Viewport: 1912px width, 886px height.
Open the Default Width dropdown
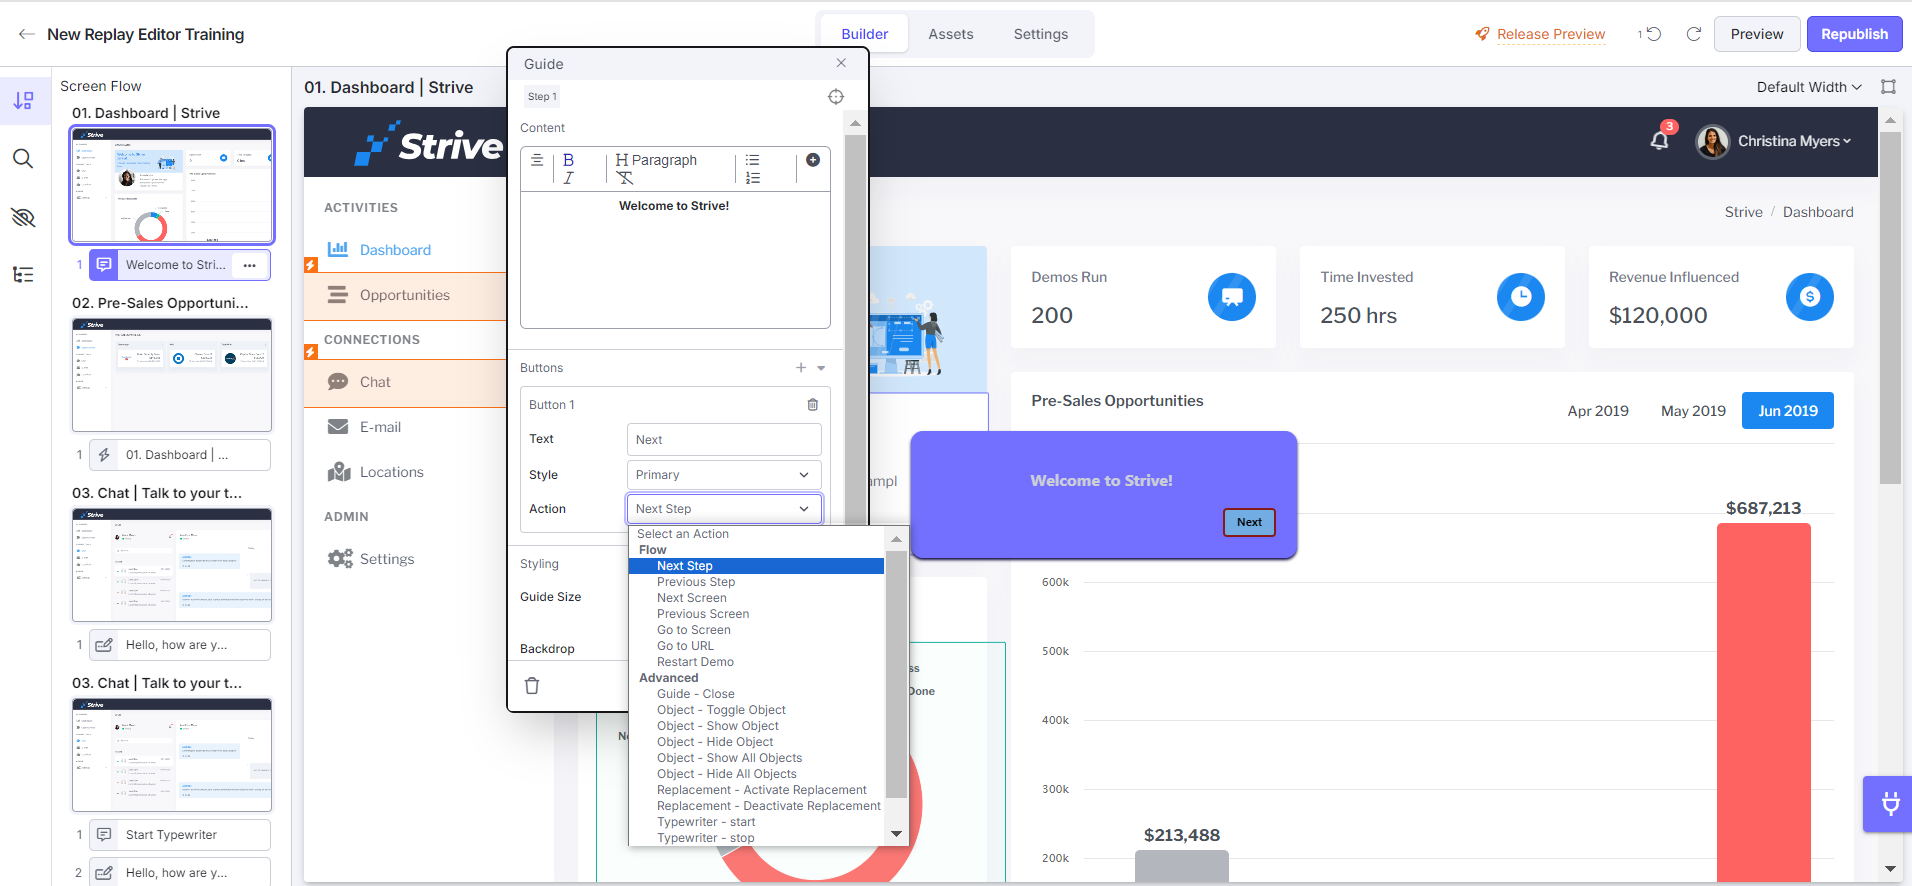pos(1809,87)
